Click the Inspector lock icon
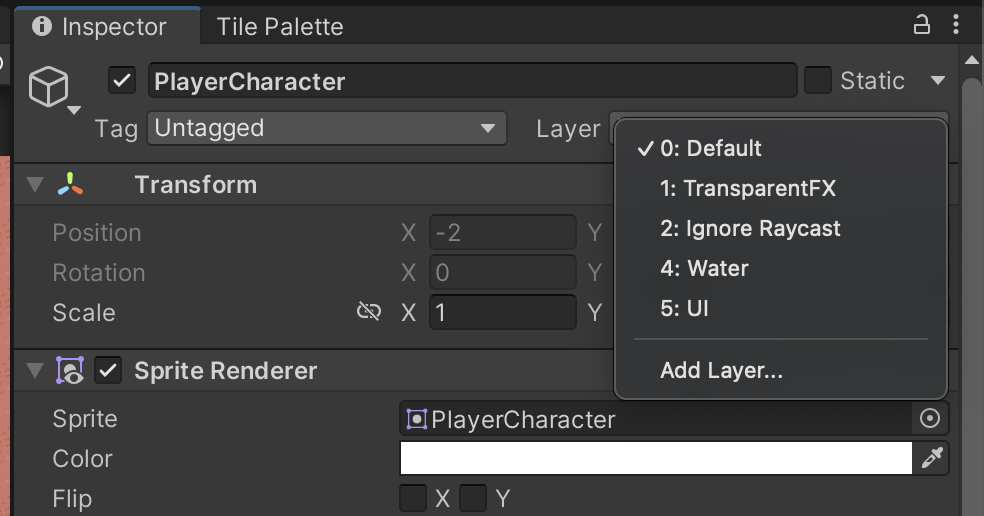984x516 pixels. 922,26
